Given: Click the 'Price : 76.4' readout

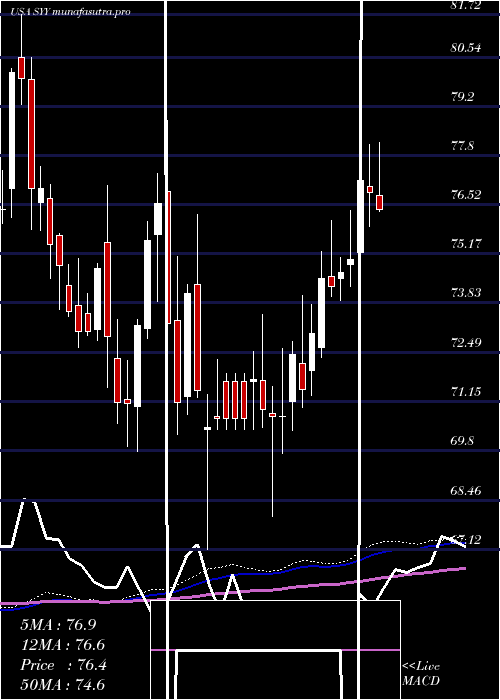Looking at the screenshot, I should point(63,665).
